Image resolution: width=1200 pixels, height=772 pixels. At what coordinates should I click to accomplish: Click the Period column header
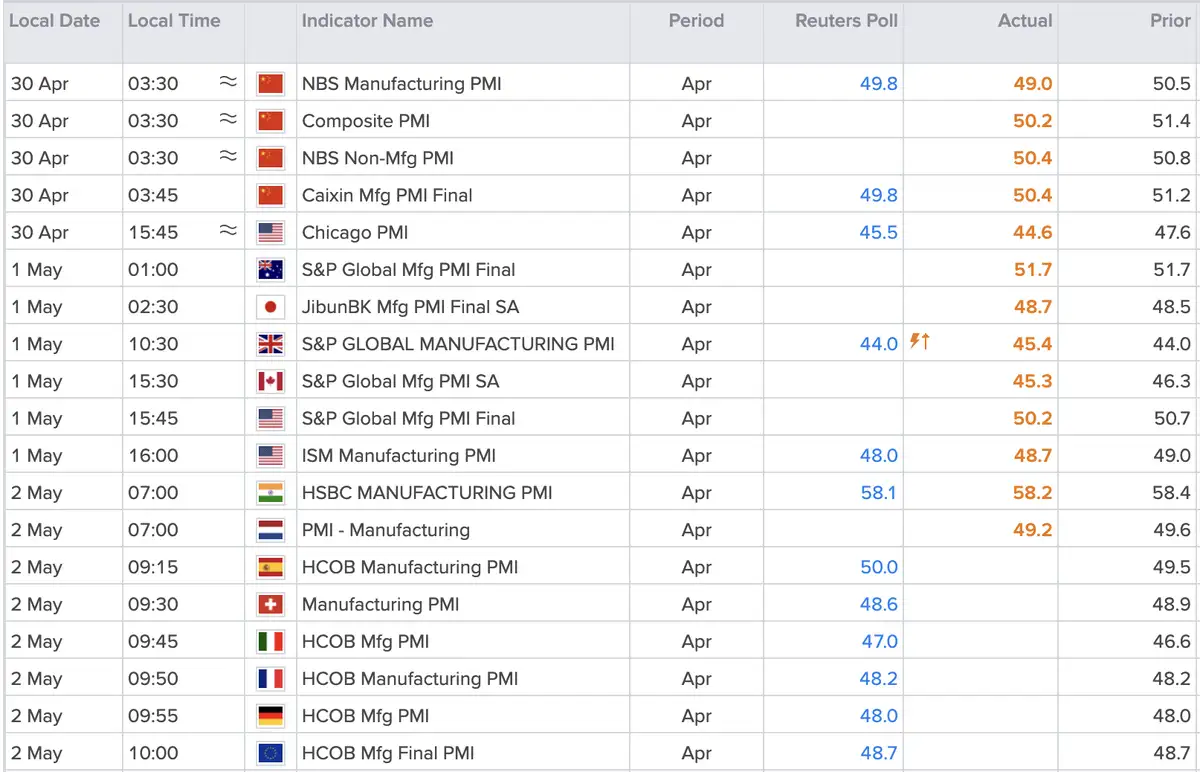[696, 20]
